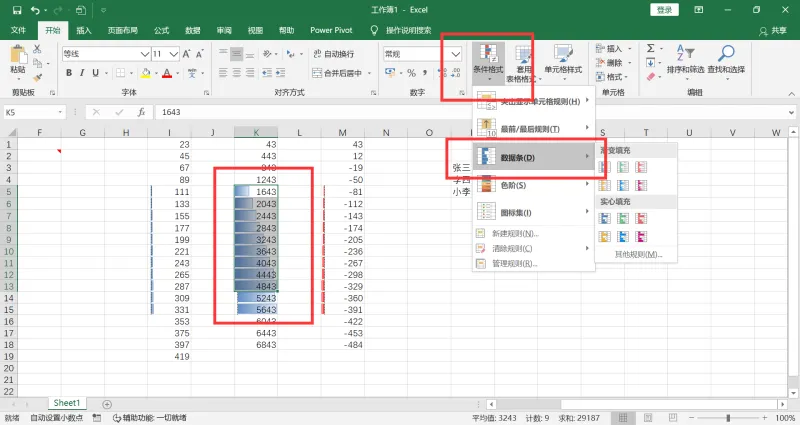Switch to Page Break Preview icon
Screen dimensions: 800x425
[672, 418]
